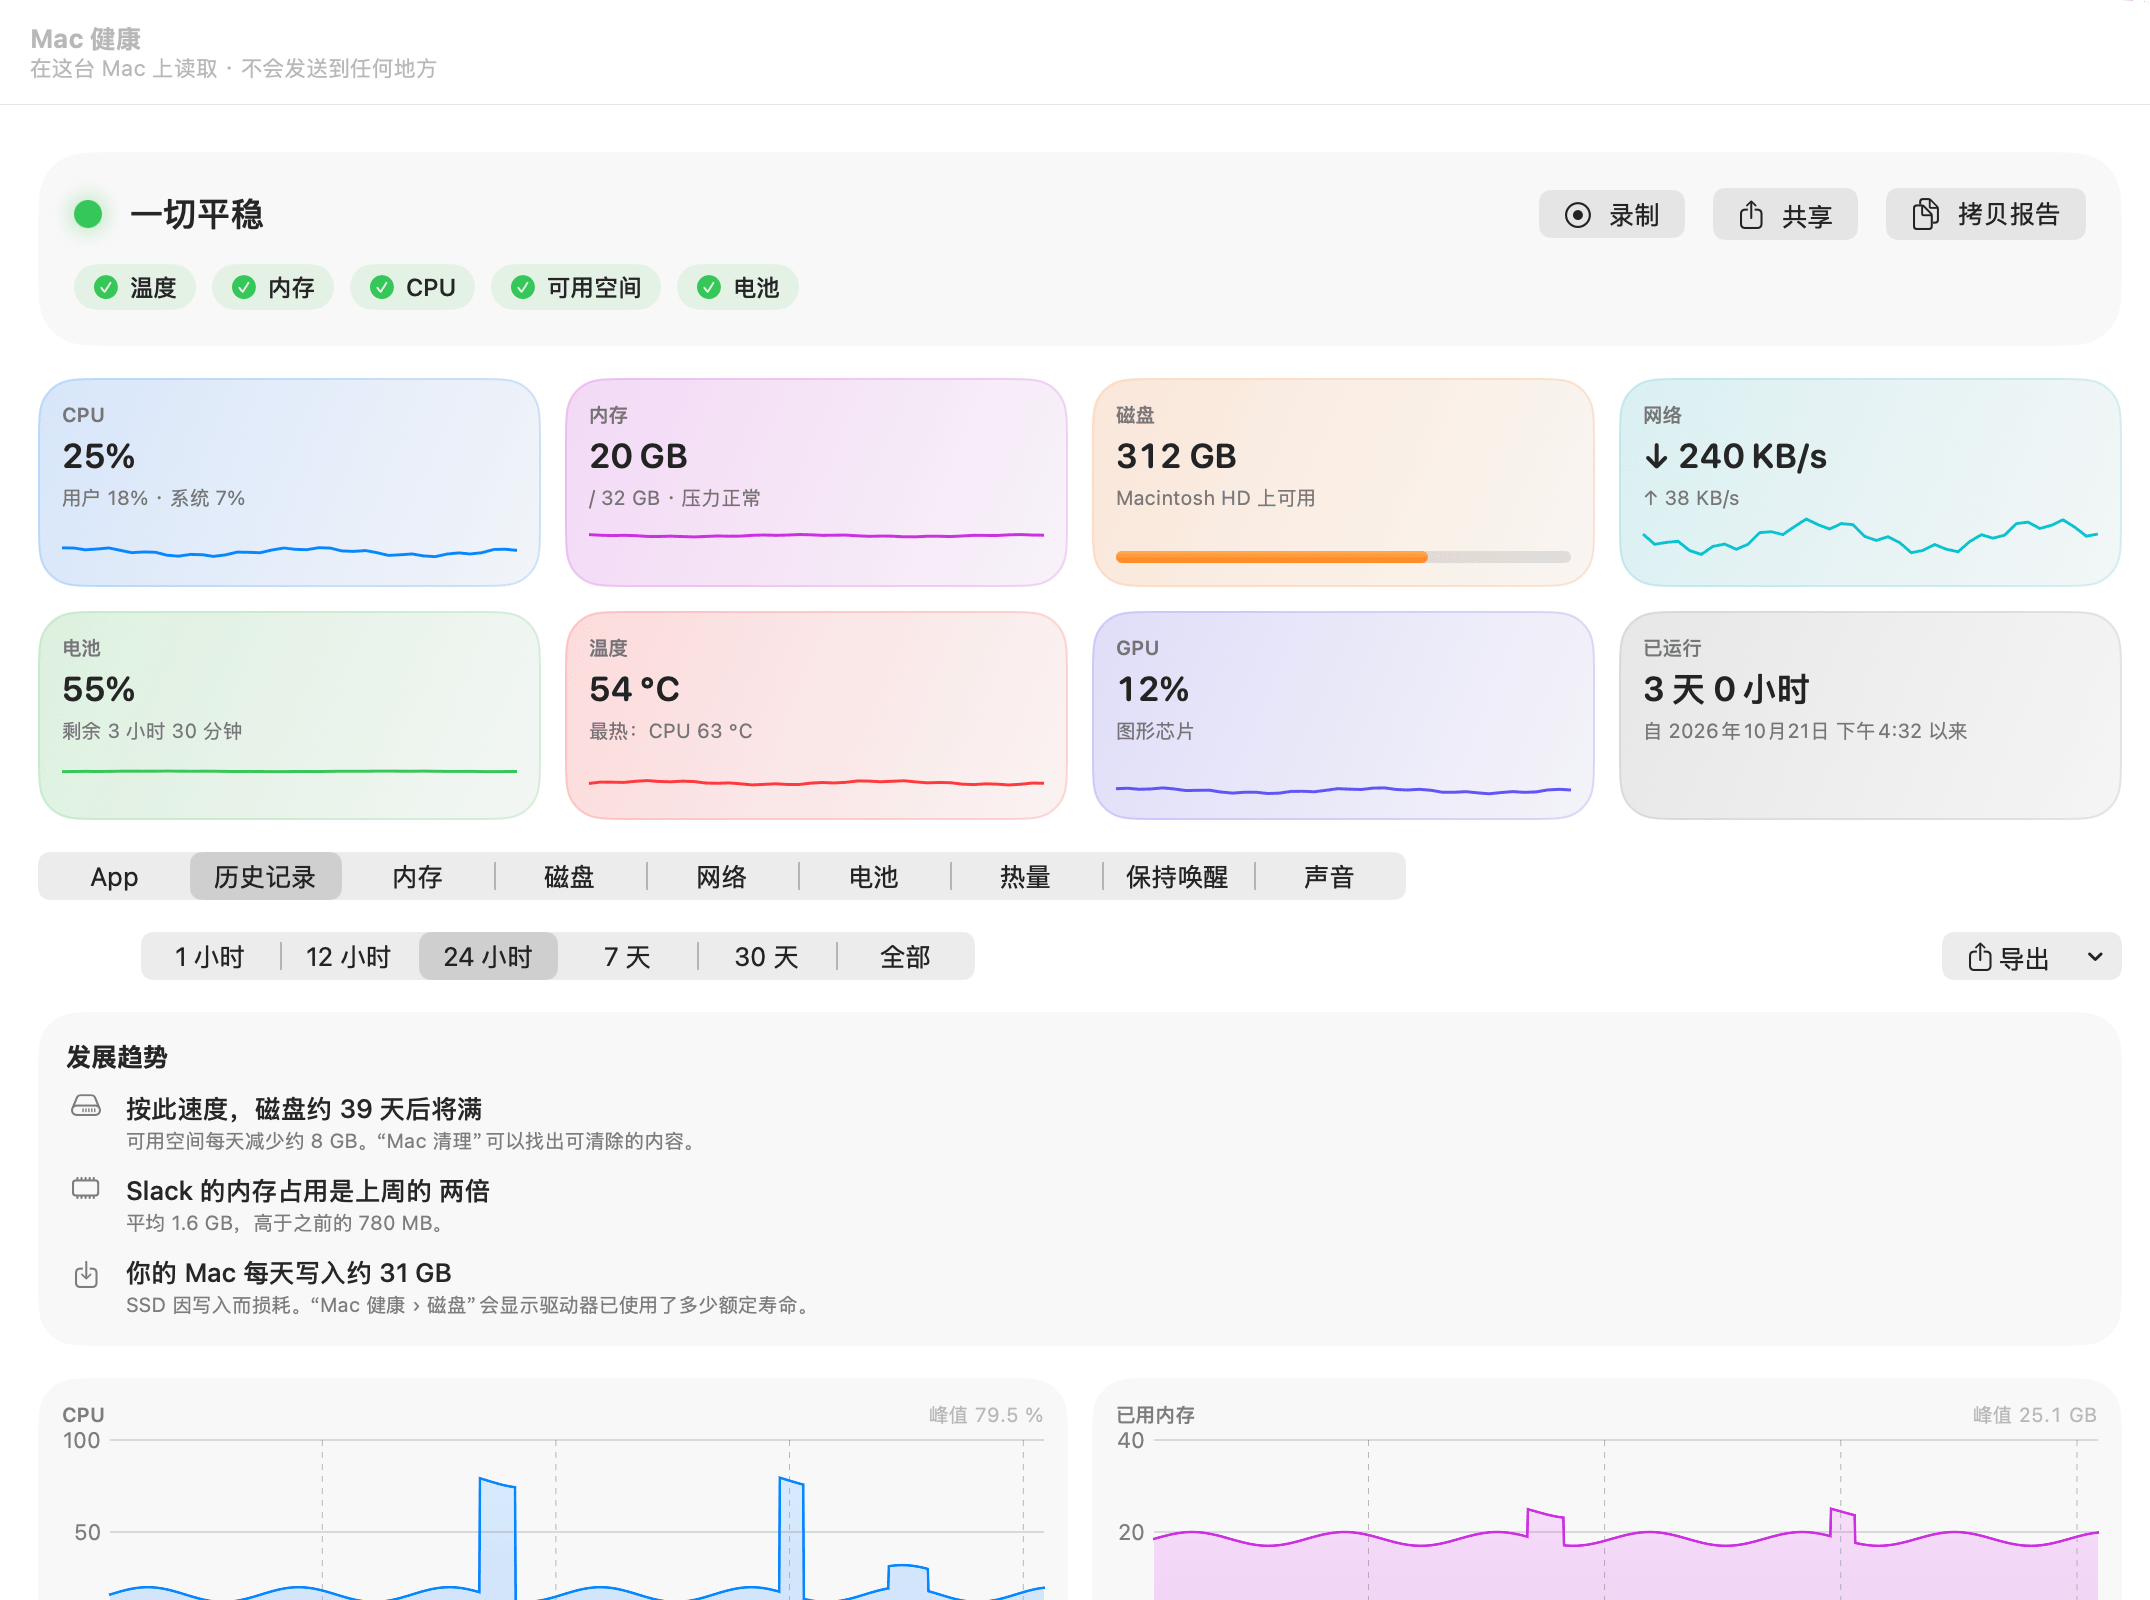Open the 温度 54 °C card
The height and width of the screenshot is (1600, 2150).
(x=816, y=715)
